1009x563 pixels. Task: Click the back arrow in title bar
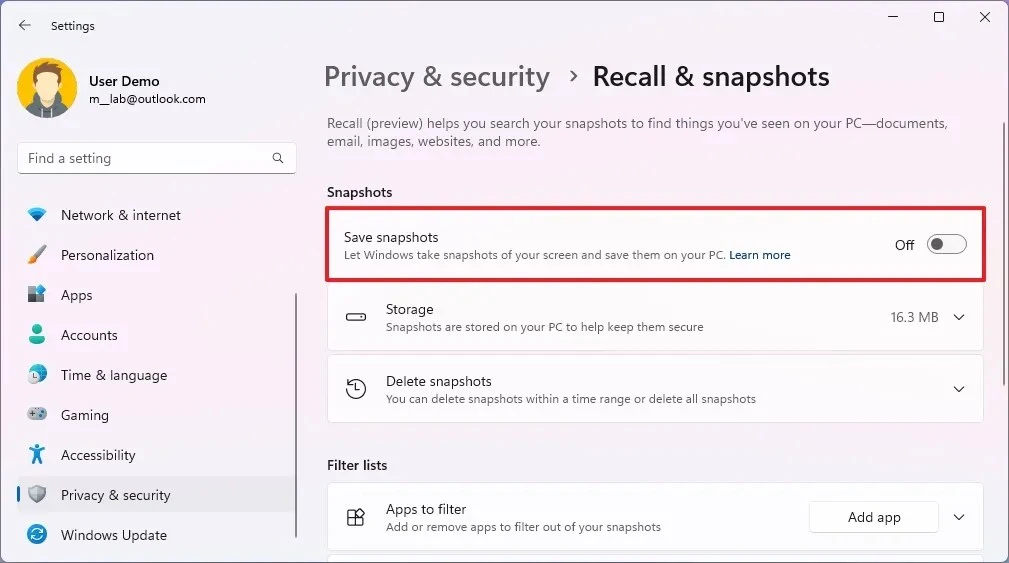pyautogui.click(x=25, y=26)
